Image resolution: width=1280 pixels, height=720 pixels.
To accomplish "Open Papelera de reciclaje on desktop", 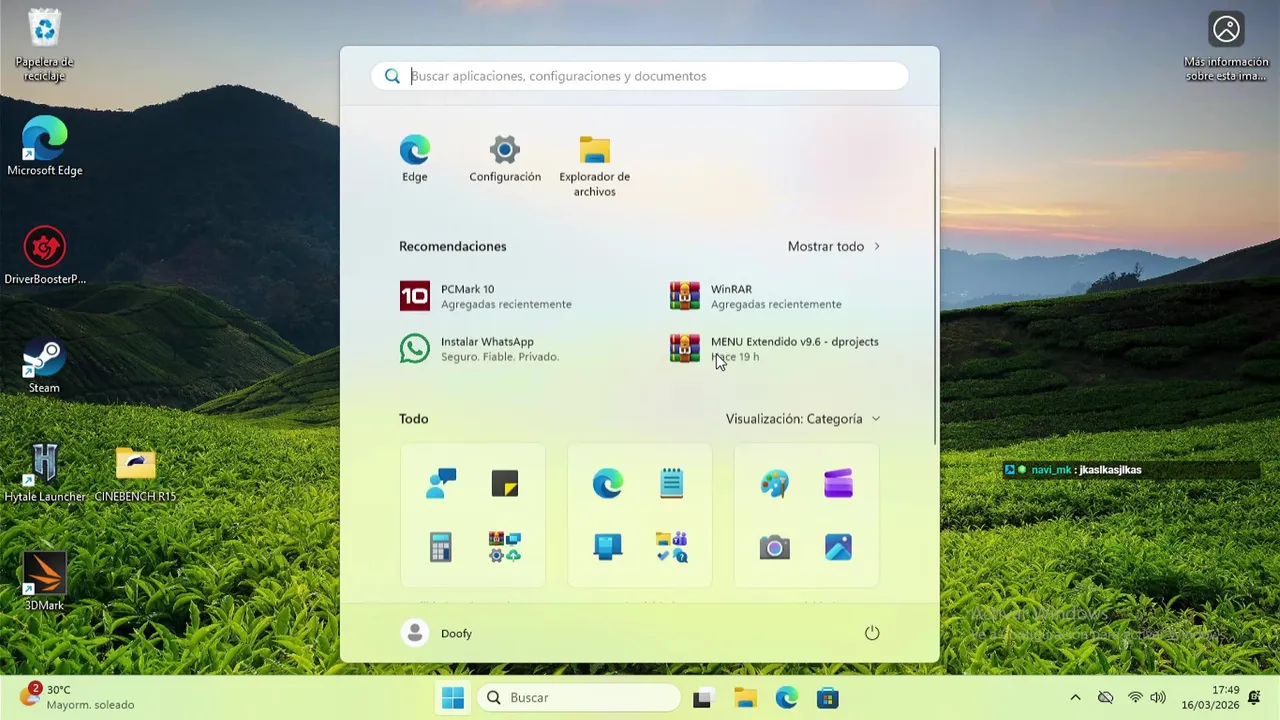I will click(x=45, y=46).
